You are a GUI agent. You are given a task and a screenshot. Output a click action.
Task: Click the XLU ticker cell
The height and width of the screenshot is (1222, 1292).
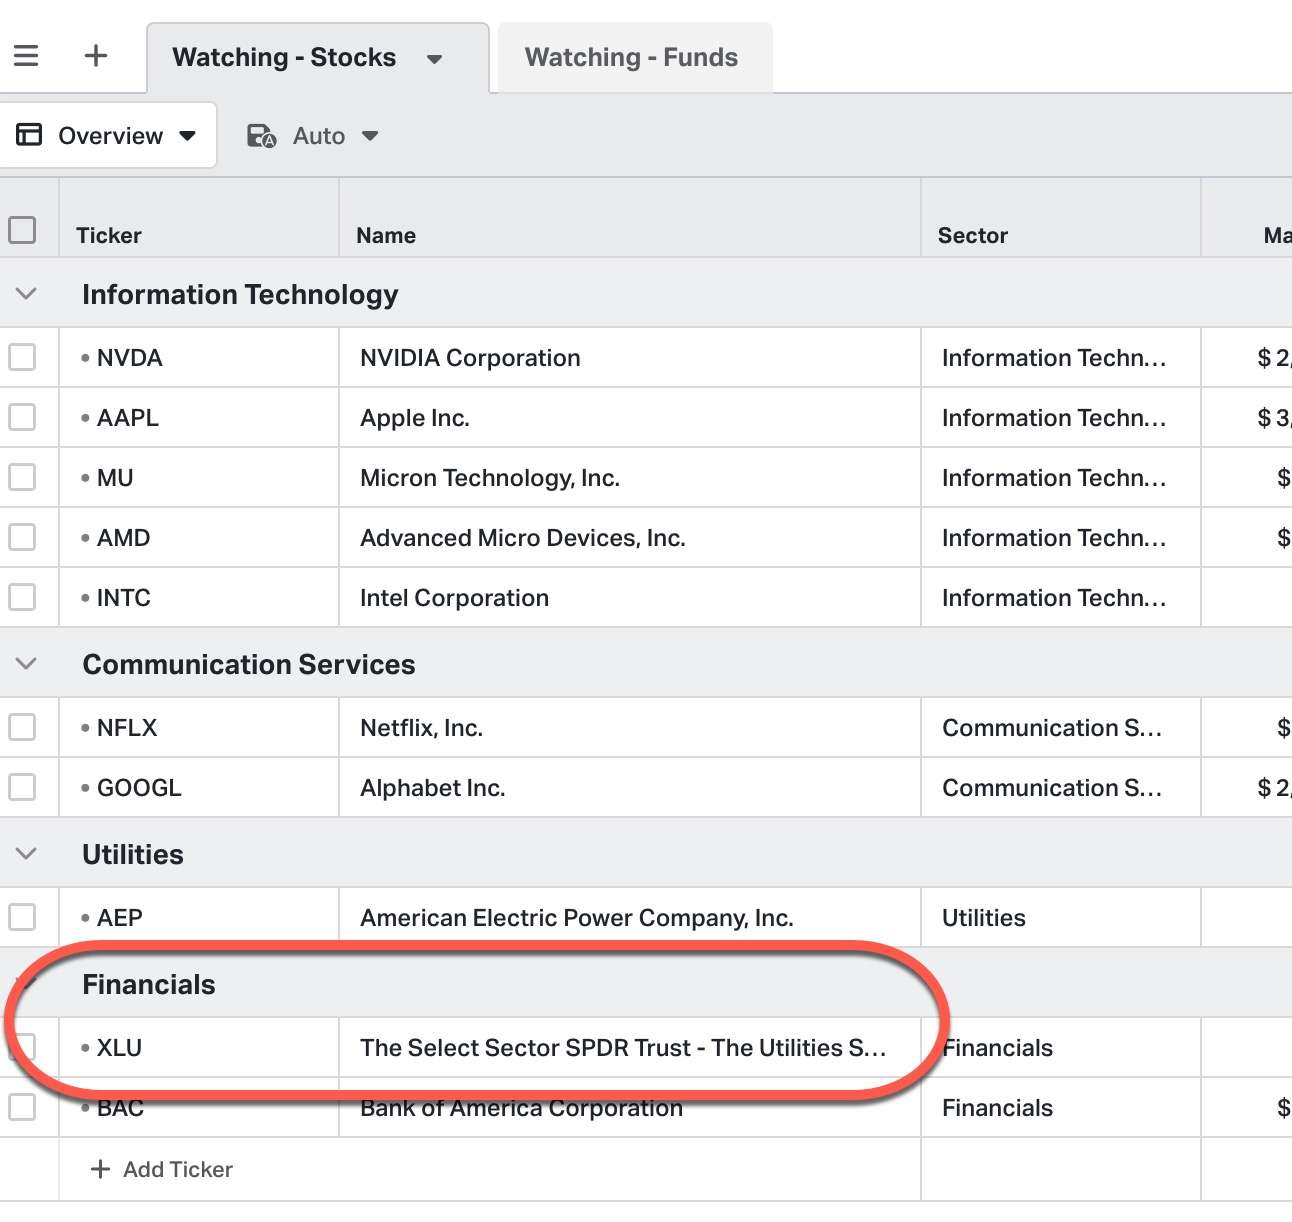pos(199,1048)
